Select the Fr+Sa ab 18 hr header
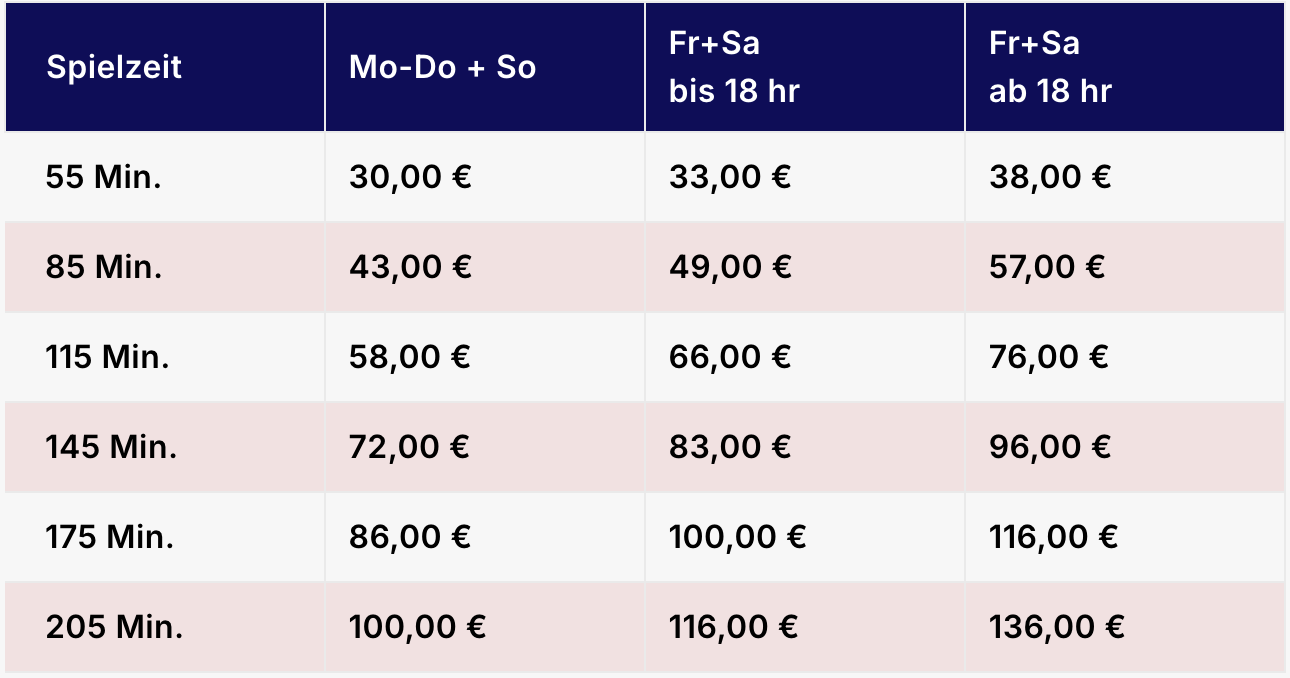 [x=1050, y=68]
